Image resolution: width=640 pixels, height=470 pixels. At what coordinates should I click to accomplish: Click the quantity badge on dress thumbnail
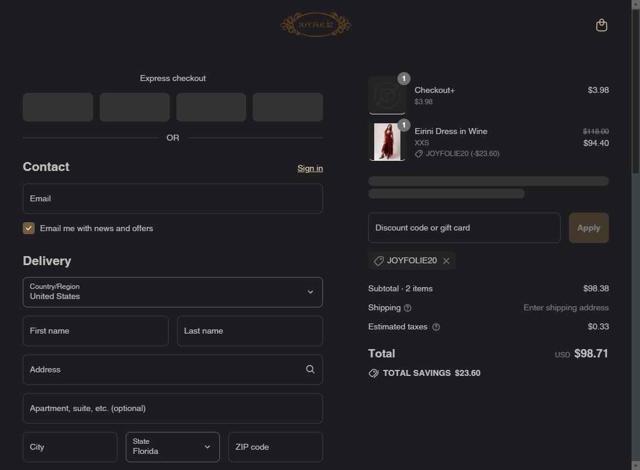404,125
